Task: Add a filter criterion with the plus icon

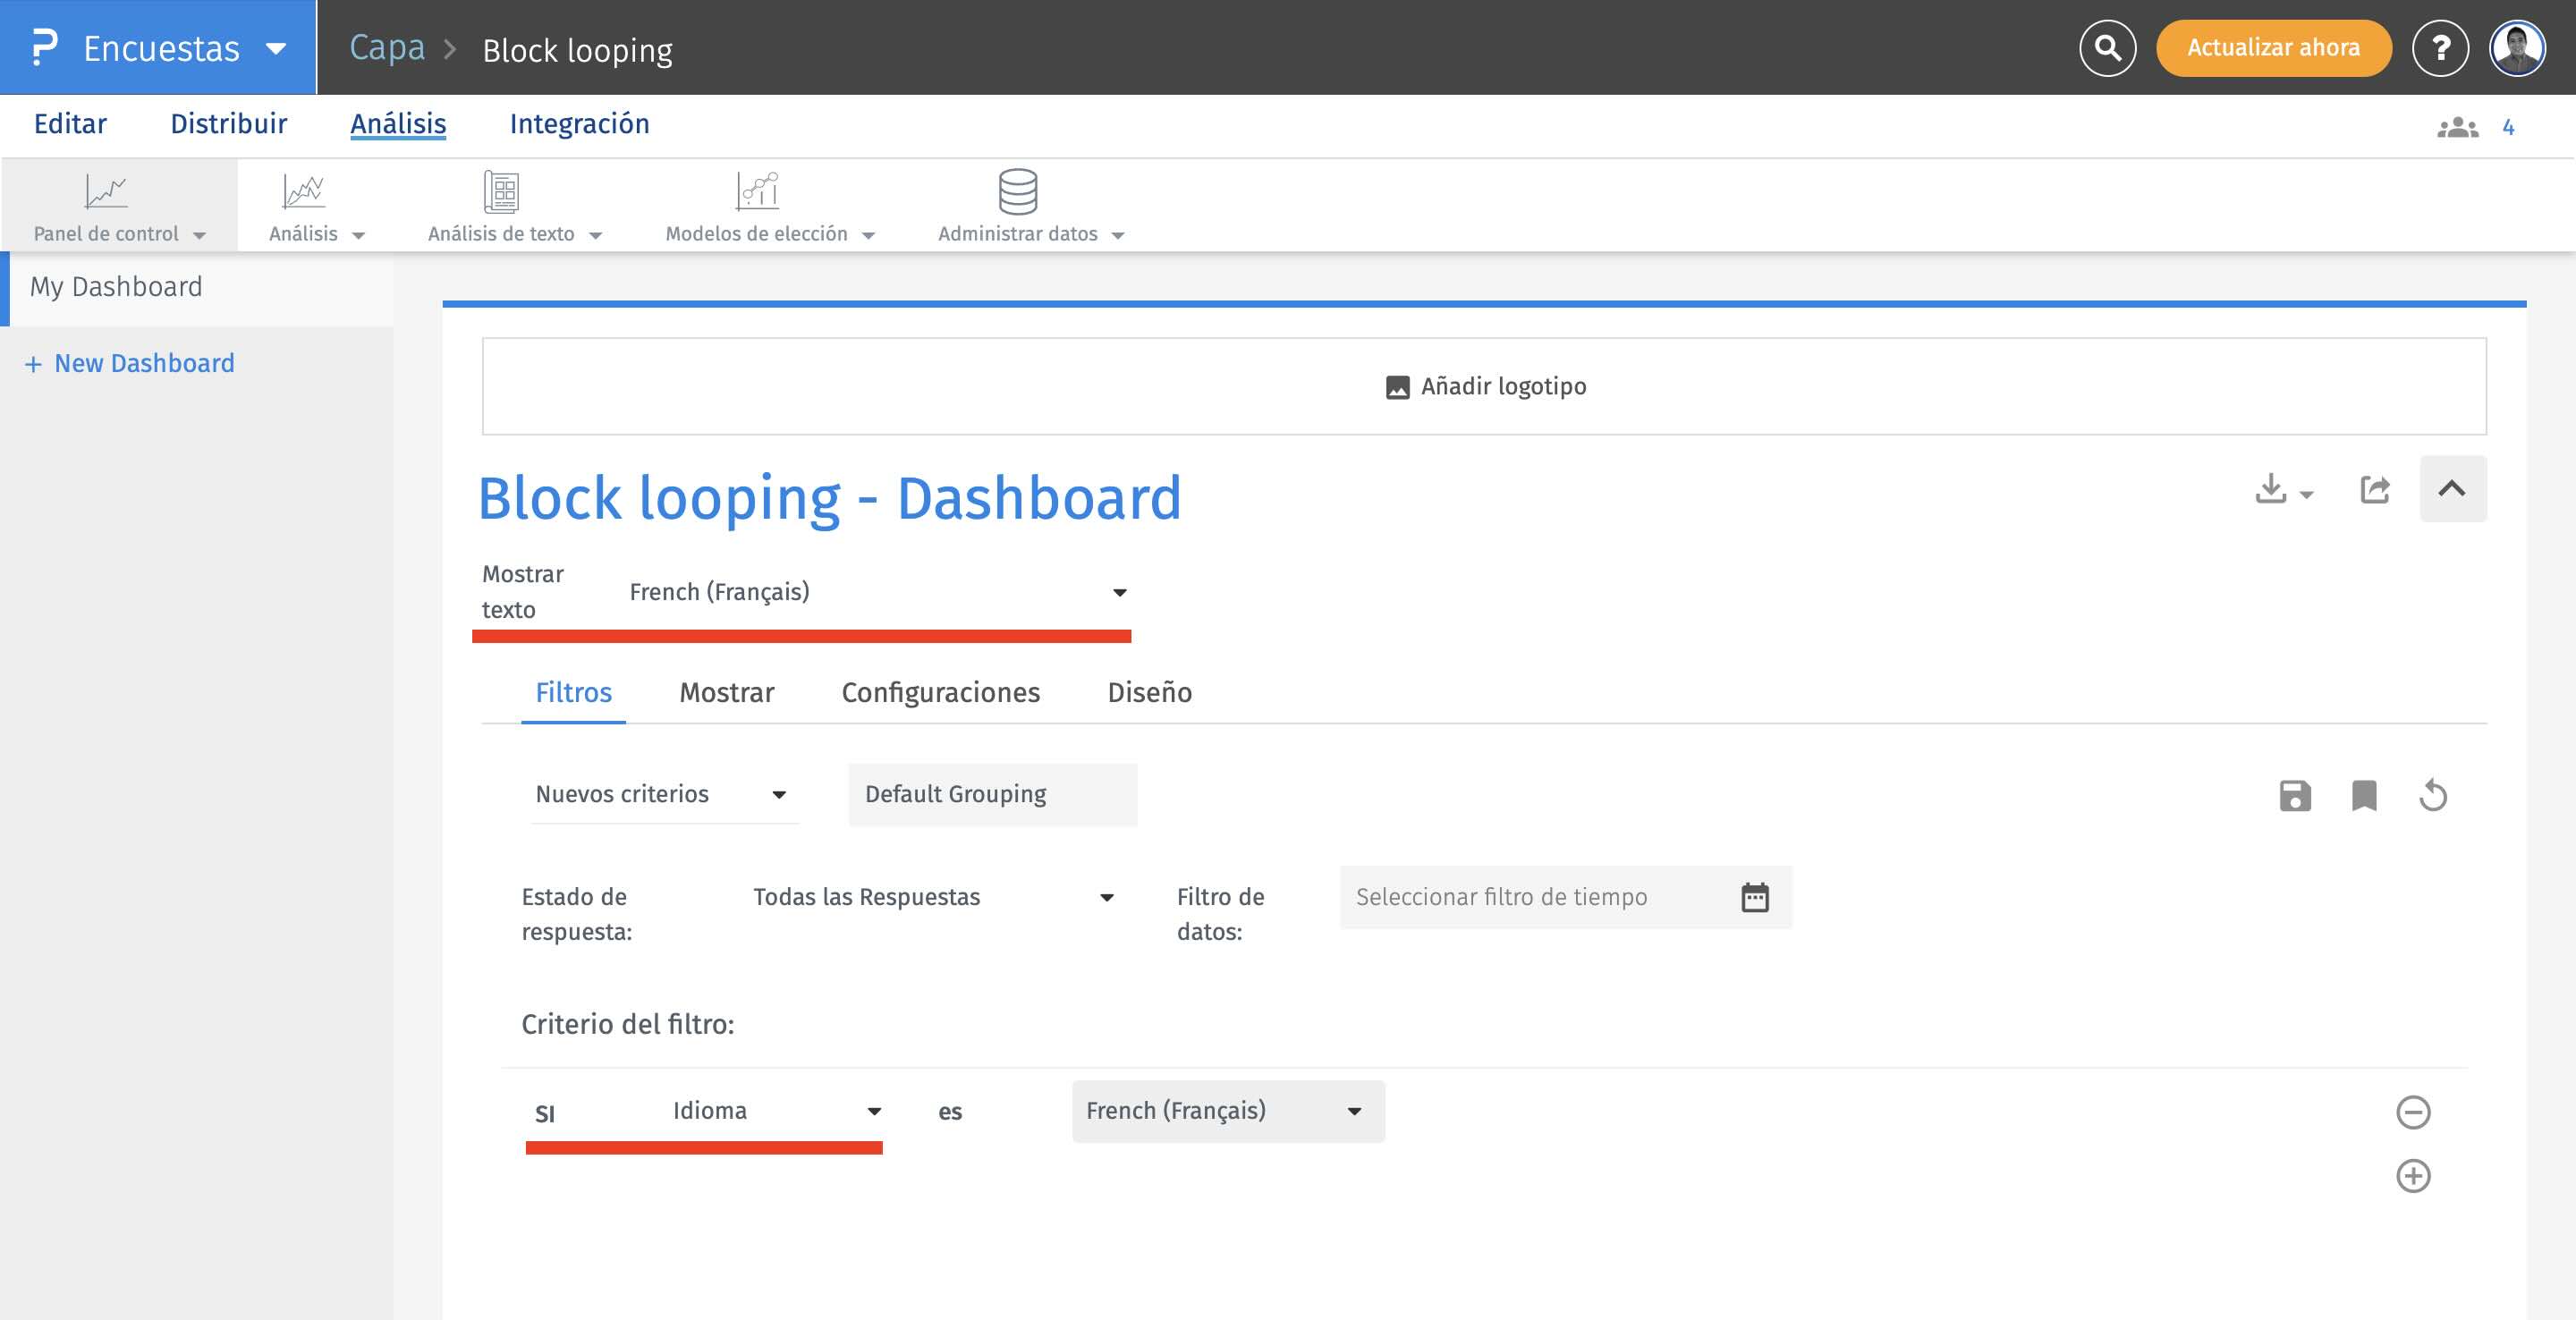Action: tap(2413, 1176)
